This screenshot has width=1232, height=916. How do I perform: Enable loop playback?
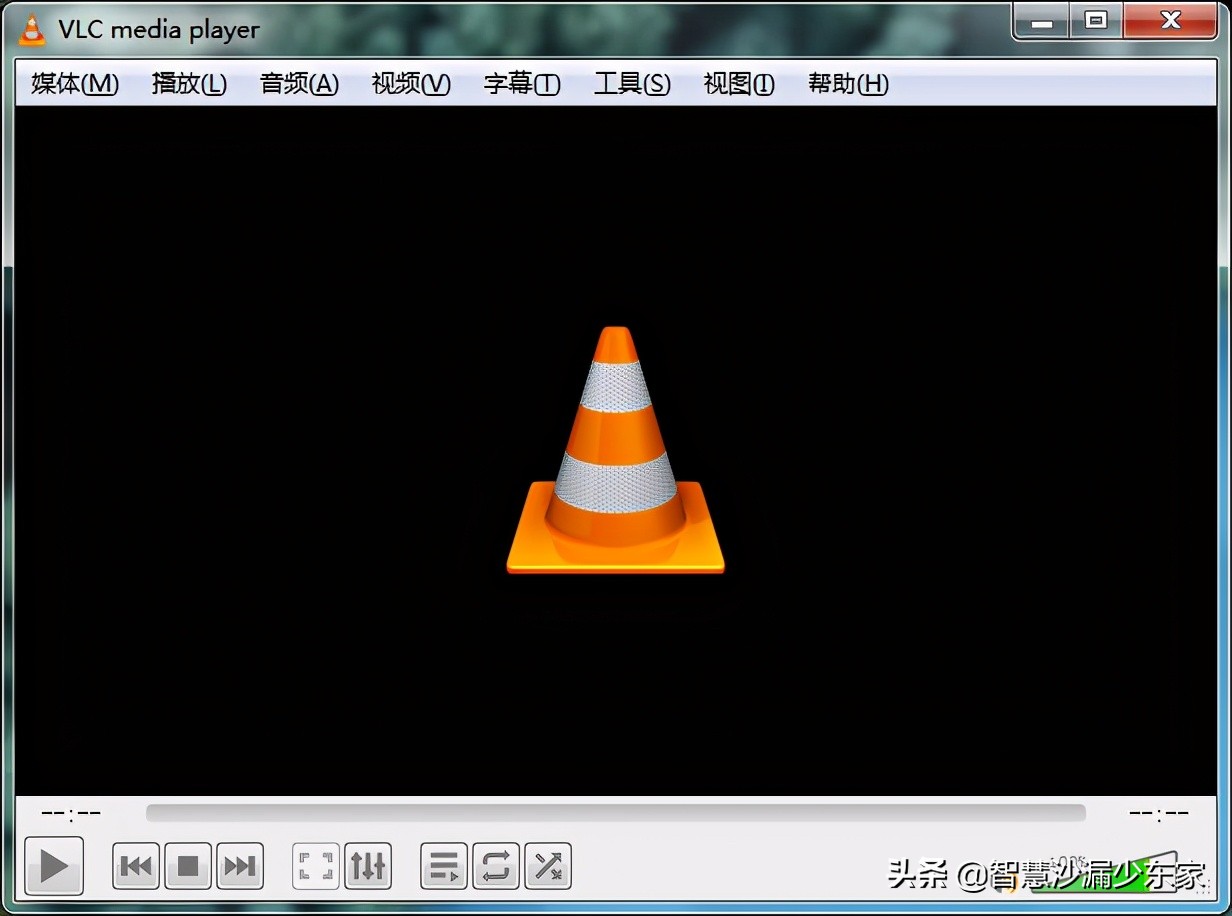495,867
